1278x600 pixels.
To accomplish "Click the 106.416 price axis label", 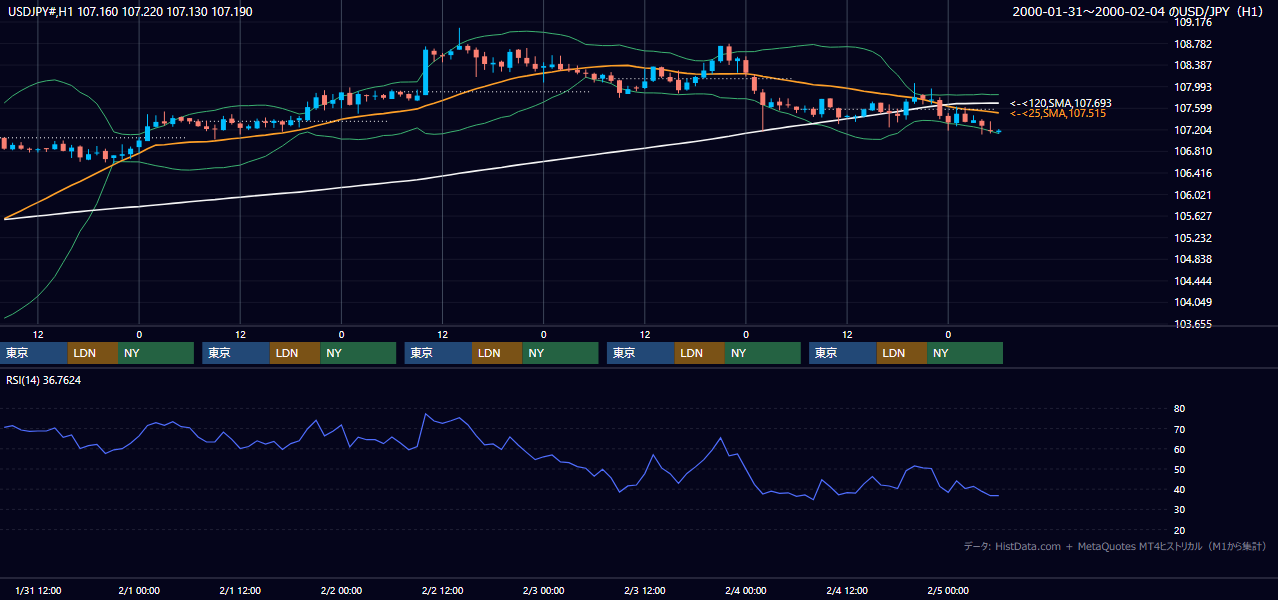I will 1193,173.
